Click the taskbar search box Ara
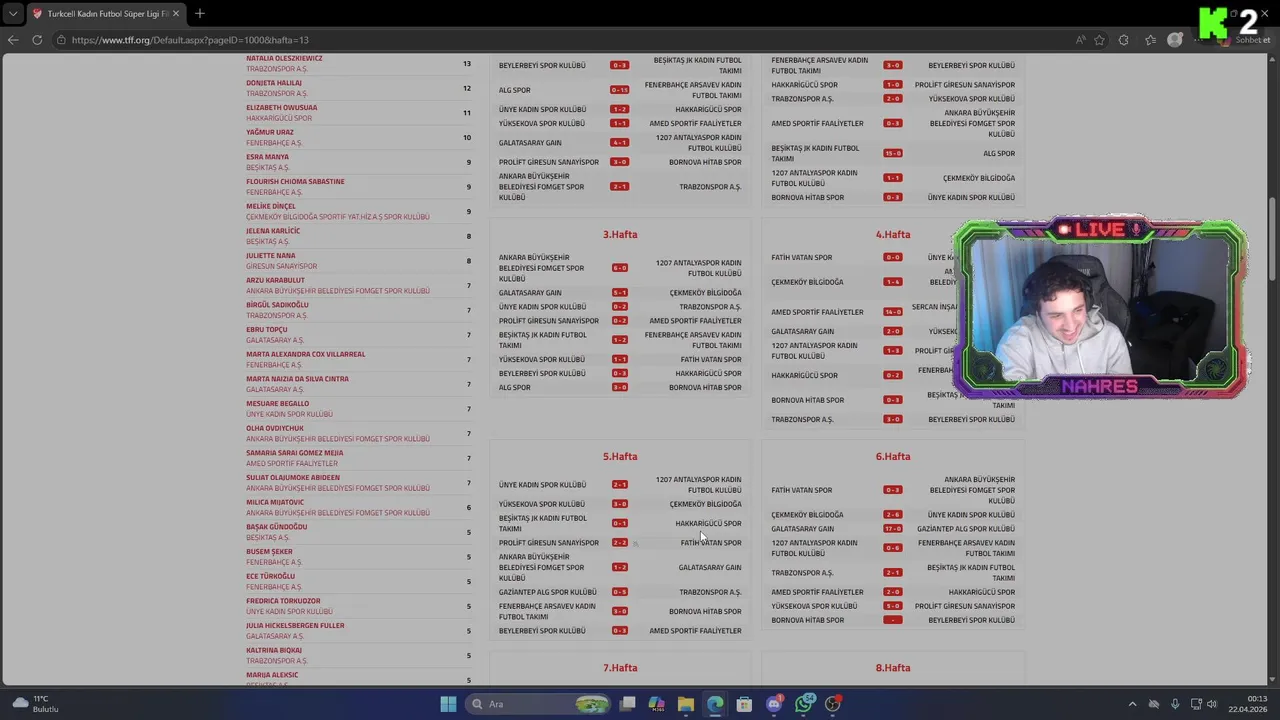 pyautogui.click(x=540, y=704)
